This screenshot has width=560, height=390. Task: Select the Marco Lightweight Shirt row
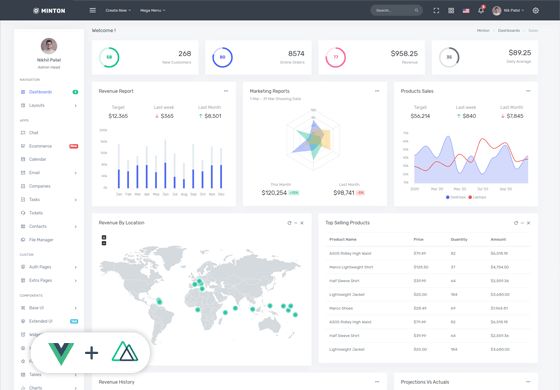click(x=428, y=267)
